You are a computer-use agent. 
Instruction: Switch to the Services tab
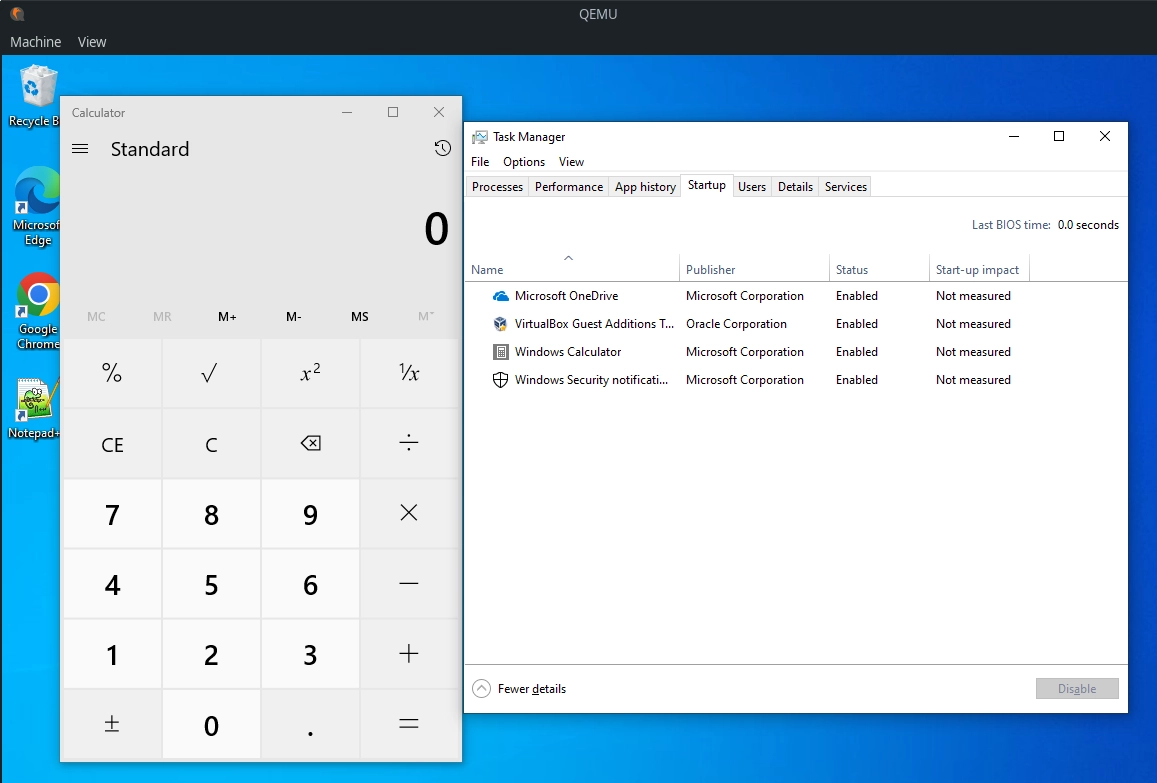pyautogui.click(x=846, y=187)
